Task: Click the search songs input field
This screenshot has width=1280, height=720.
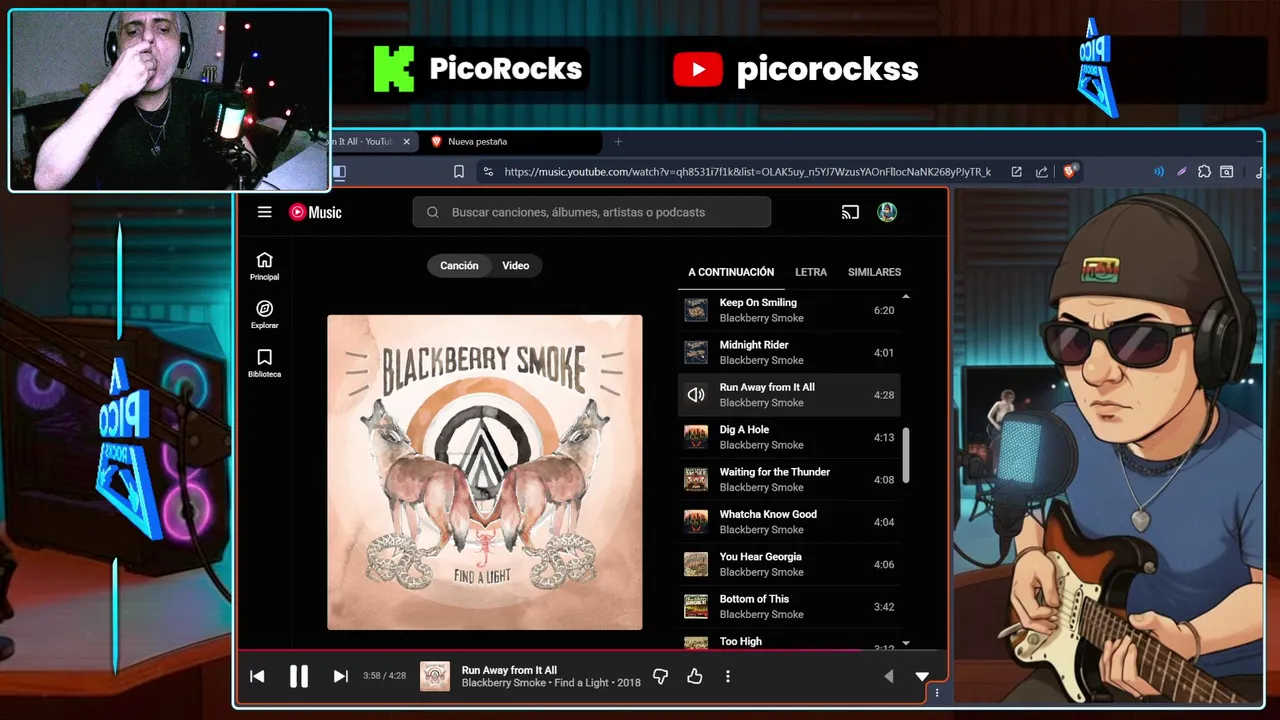Action: (x=591, y=212)
